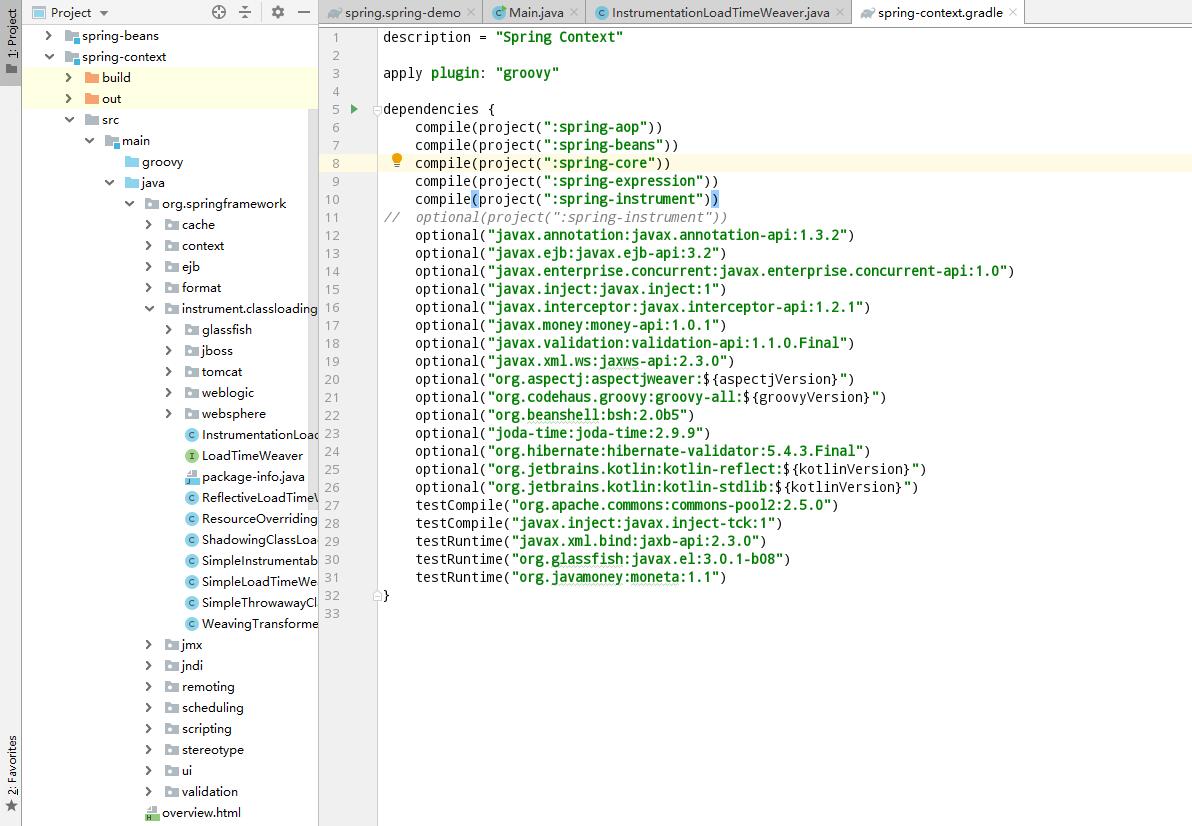Collapse the java folder
Screen dimensions: 1192x826
point(109,183)
